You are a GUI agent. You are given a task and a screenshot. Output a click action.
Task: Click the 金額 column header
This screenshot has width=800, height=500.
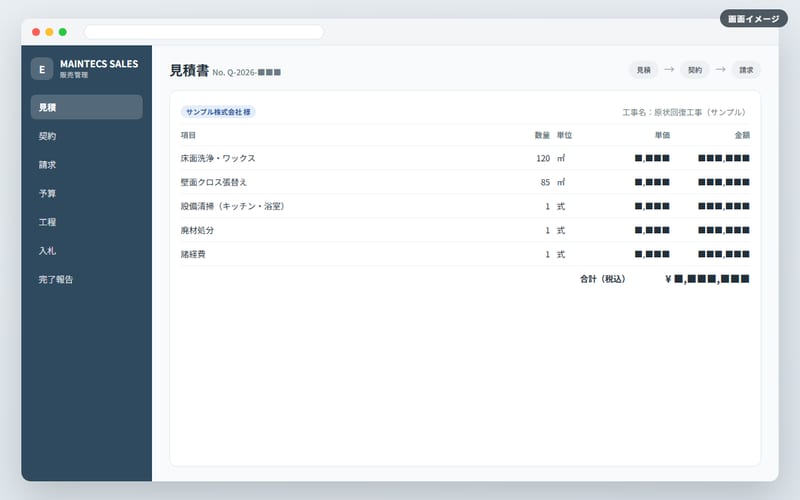pyautogui.click(x=742, y=135)
